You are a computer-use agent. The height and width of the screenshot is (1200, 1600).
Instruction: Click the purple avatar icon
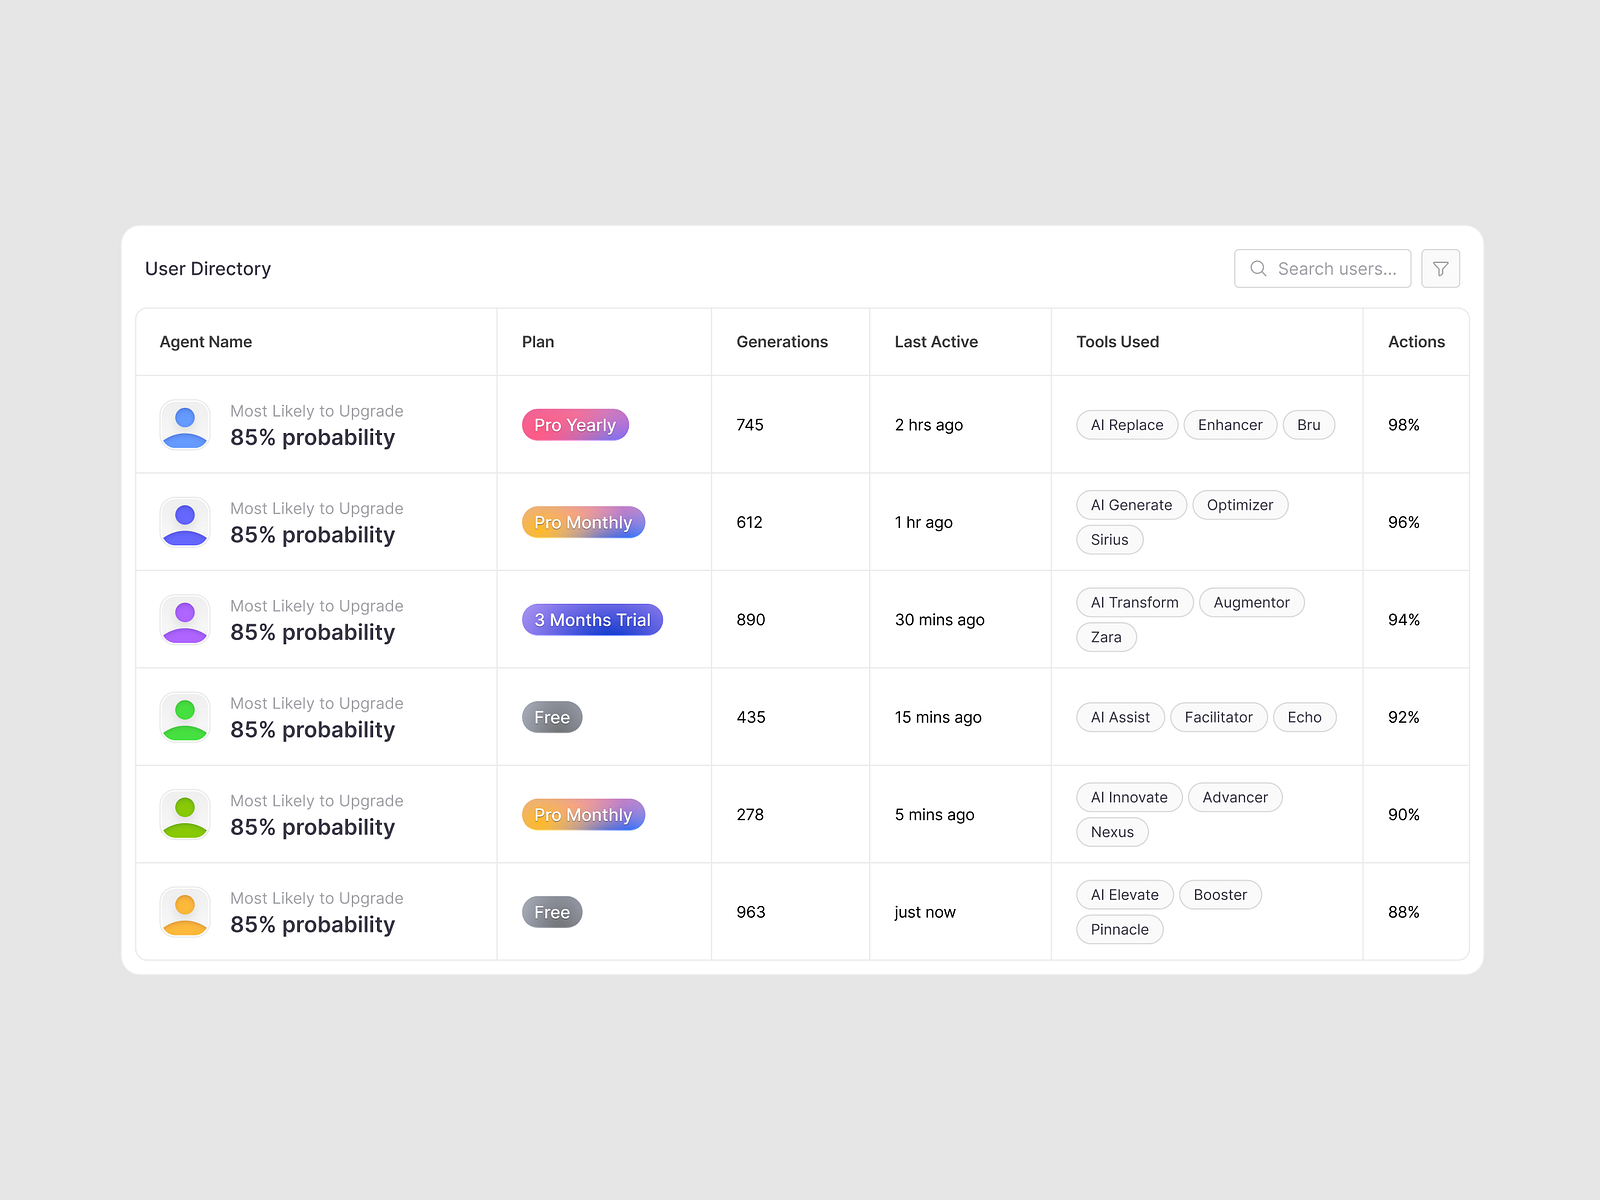coord(184,619)
